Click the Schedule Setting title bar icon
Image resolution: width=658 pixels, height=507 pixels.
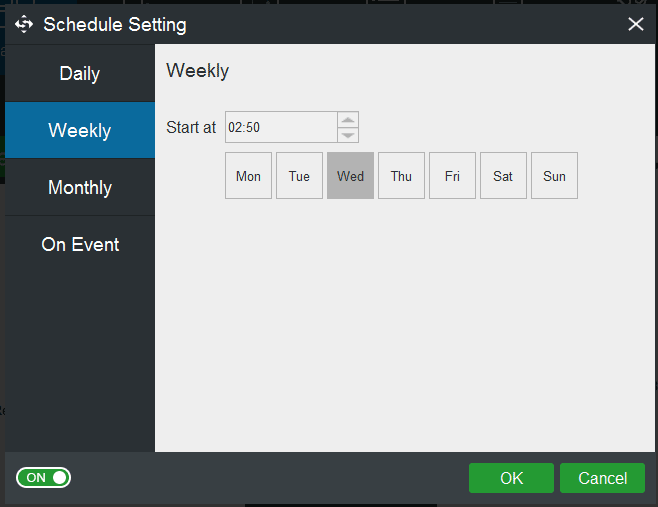(x=24, y=24)
